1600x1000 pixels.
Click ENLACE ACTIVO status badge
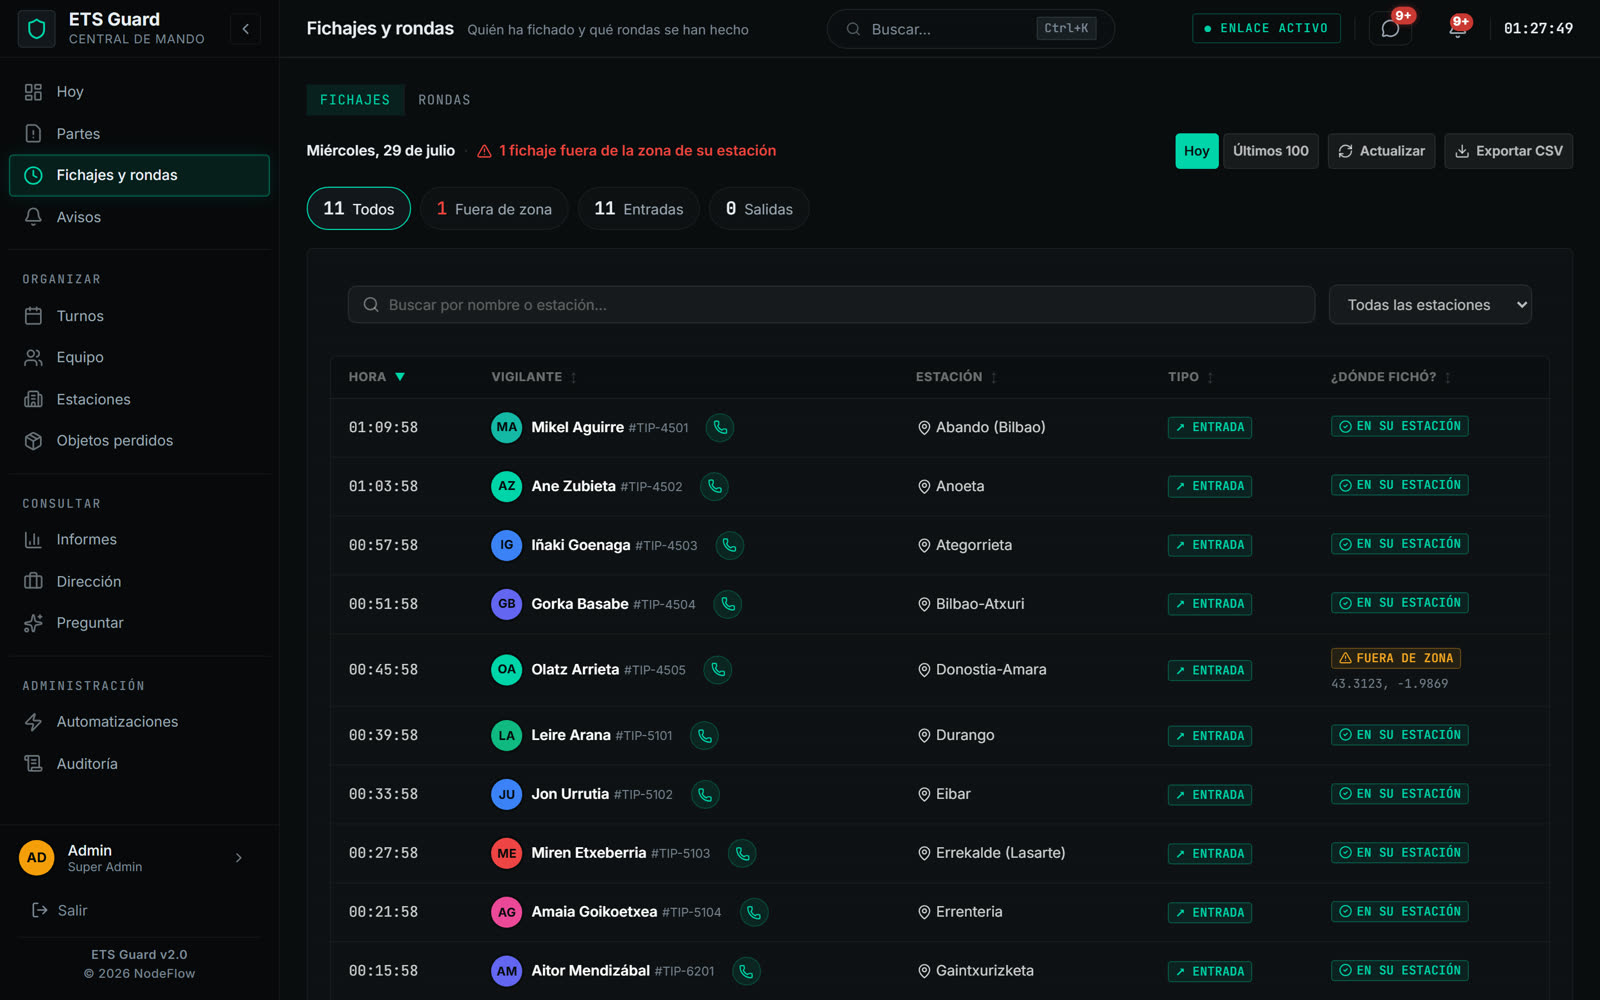pos(1266,29)
